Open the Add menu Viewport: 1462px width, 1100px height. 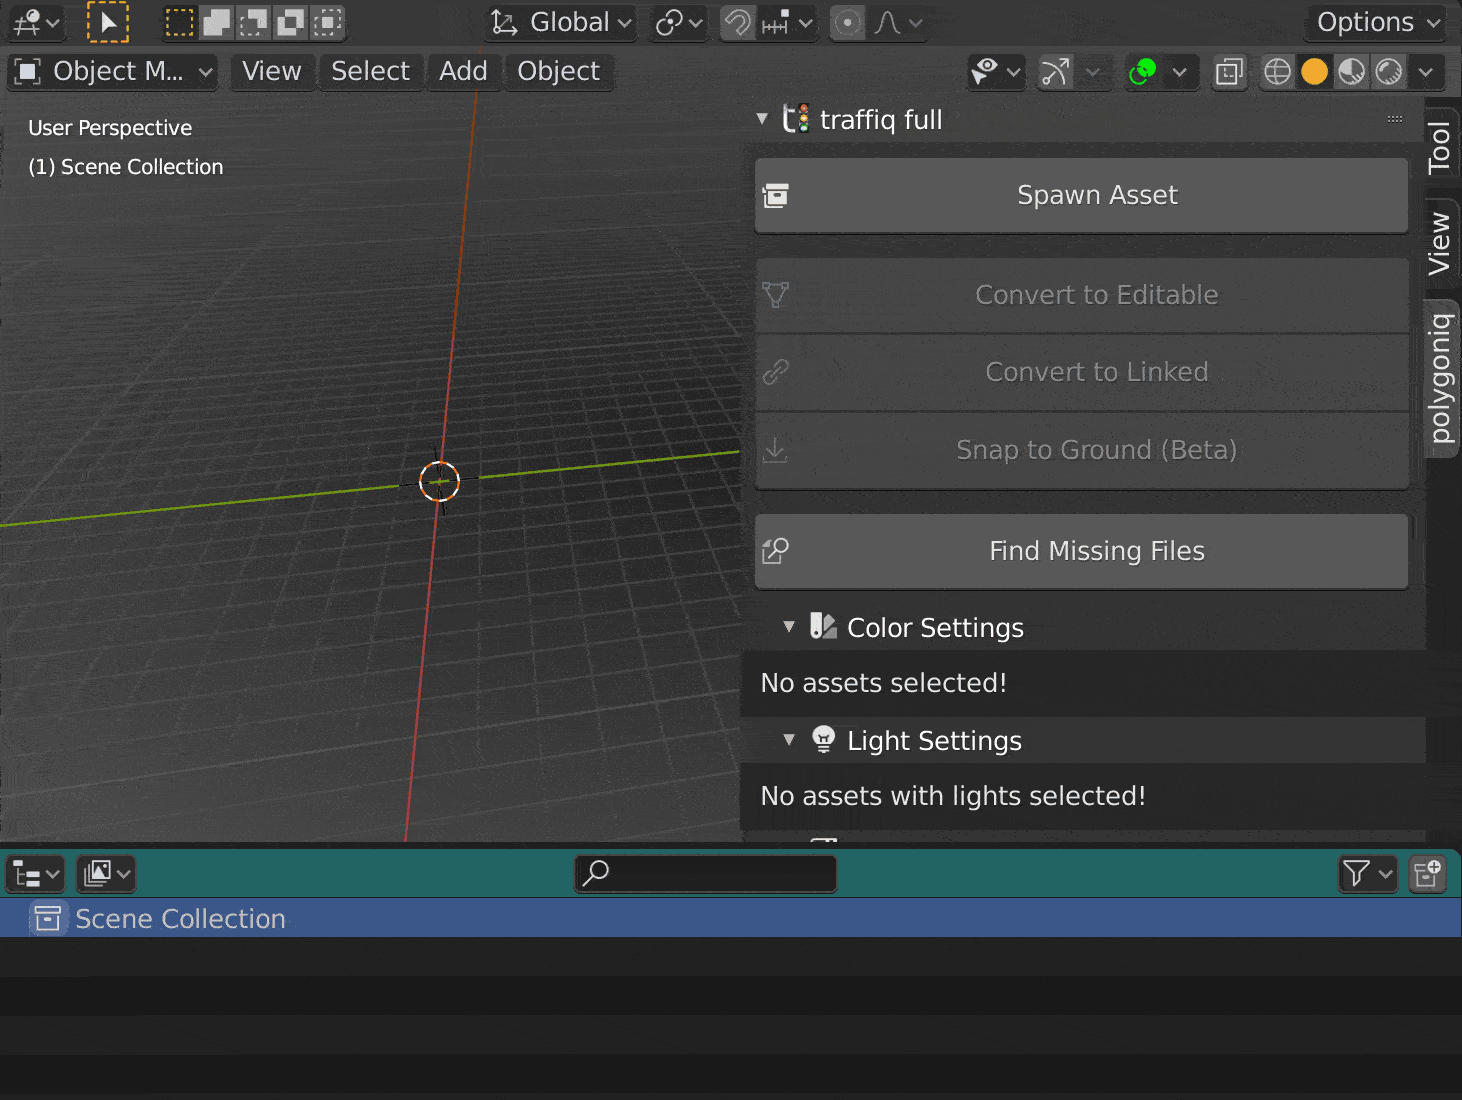coord(463,72)
